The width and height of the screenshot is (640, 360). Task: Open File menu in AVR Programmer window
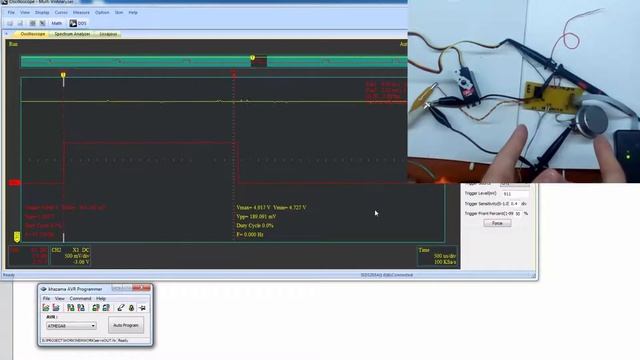click(46, 299)
